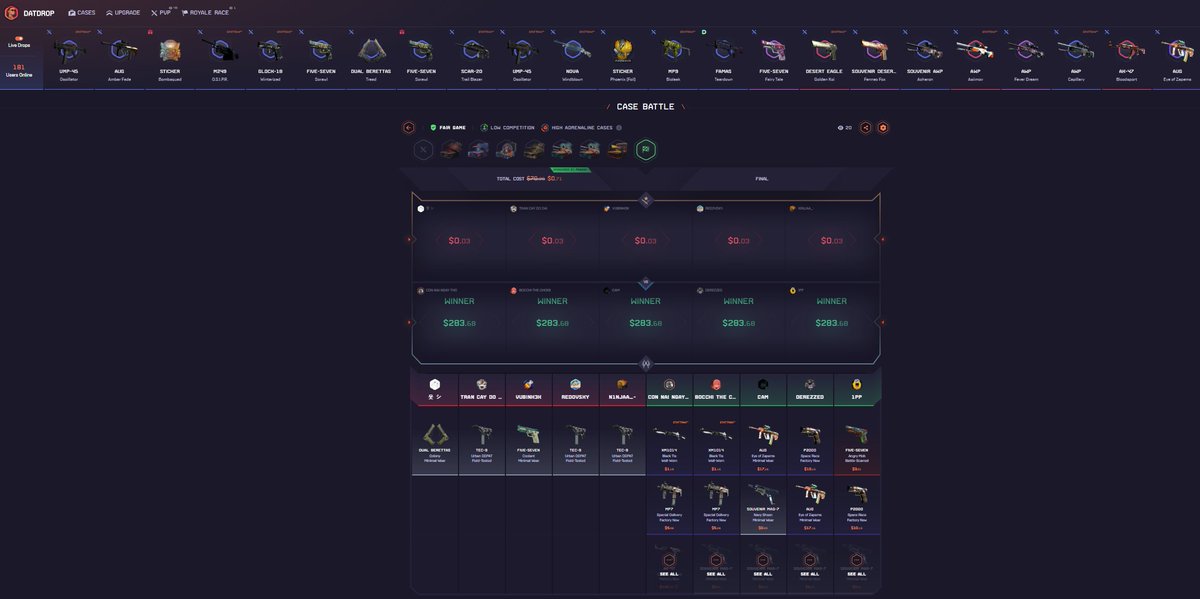Click player Vubinh3k avatar
The height and width of the screenshot is (599, 1200).
[529, 384]
